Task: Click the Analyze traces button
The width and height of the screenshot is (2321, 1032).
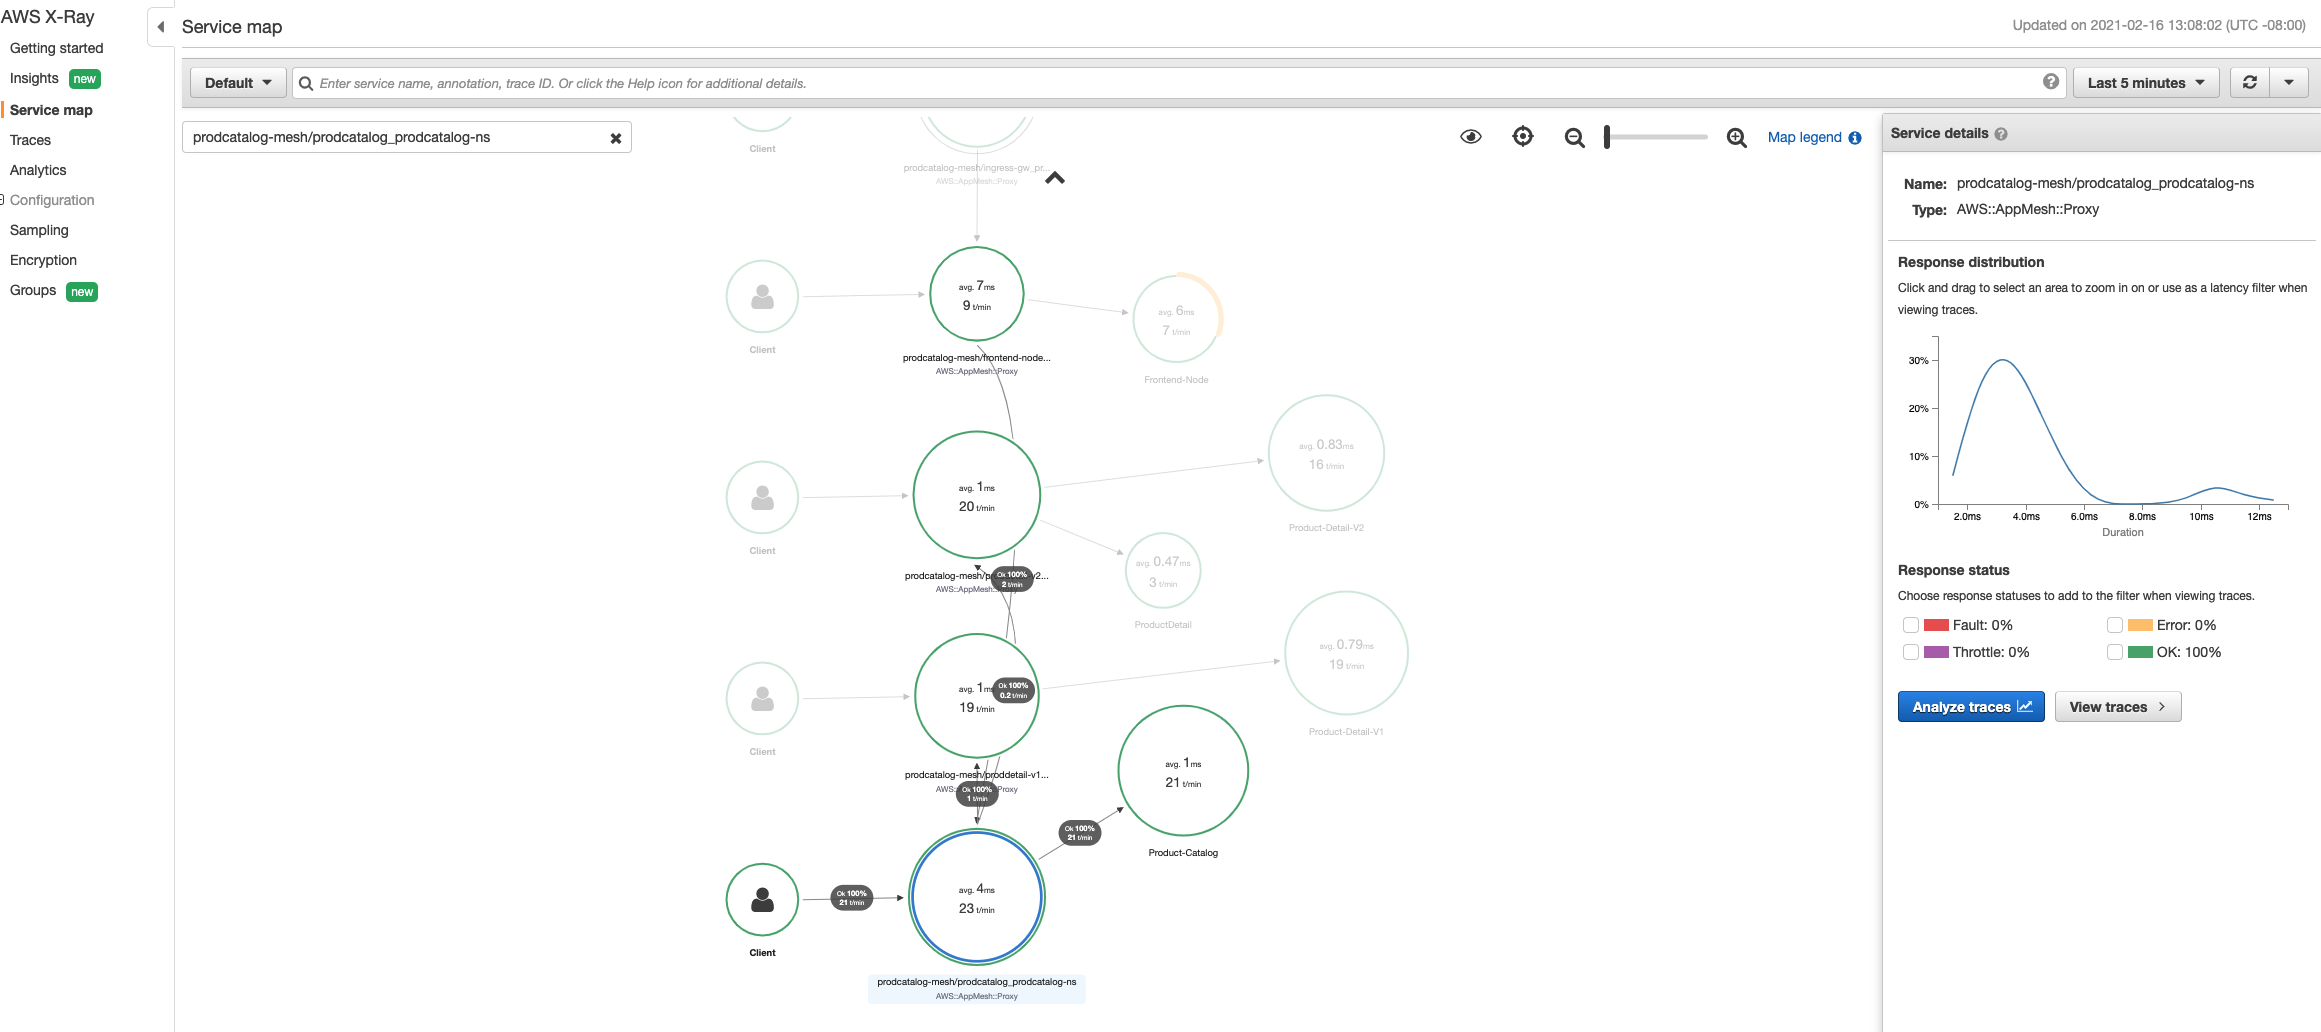Action: click(1971, 707)
